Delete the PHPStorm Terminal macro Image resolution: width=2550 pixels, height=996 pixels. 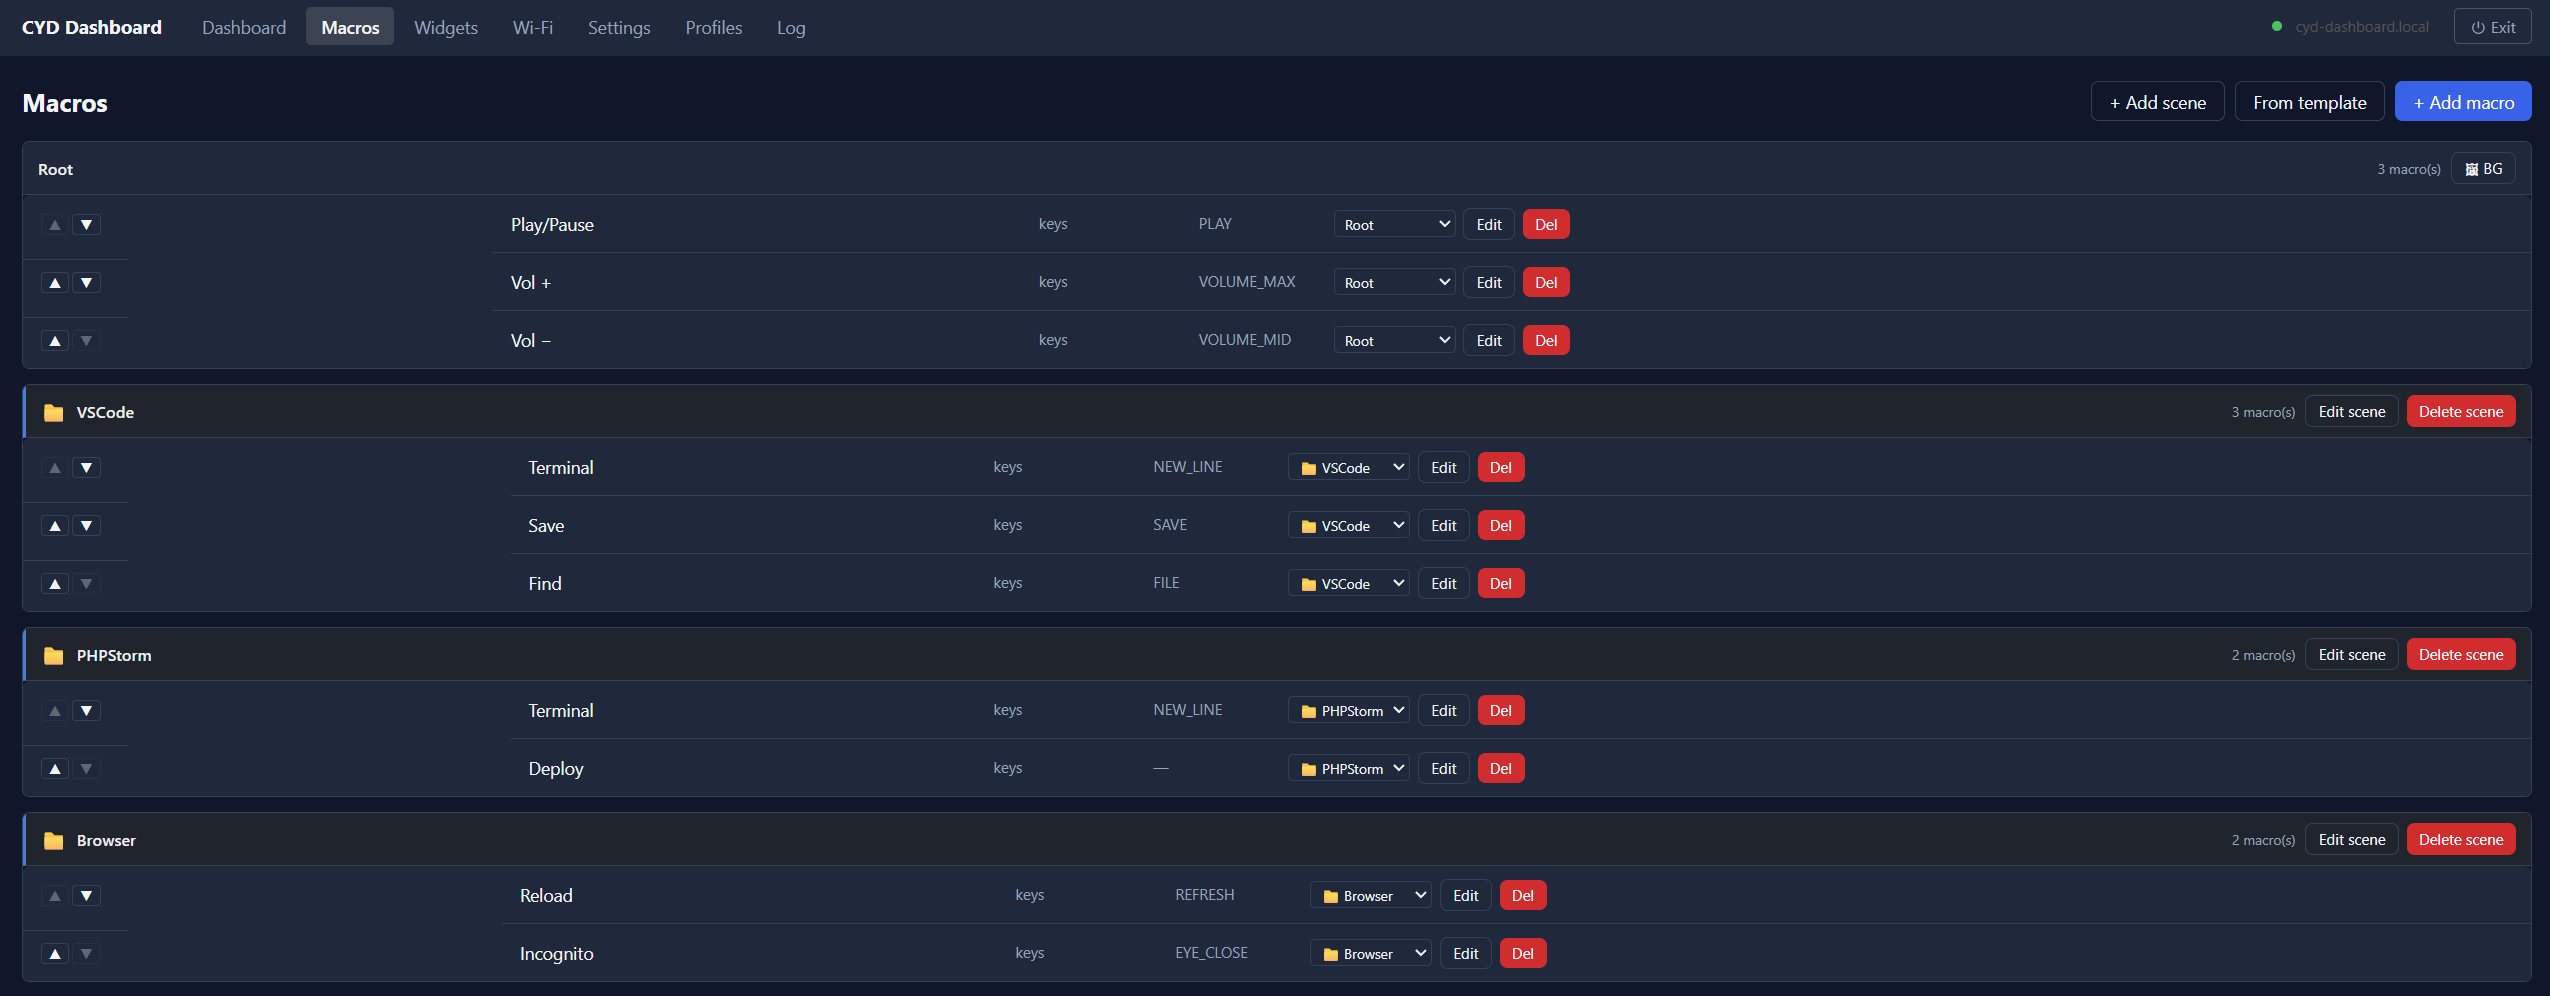tap(1501, 711)
